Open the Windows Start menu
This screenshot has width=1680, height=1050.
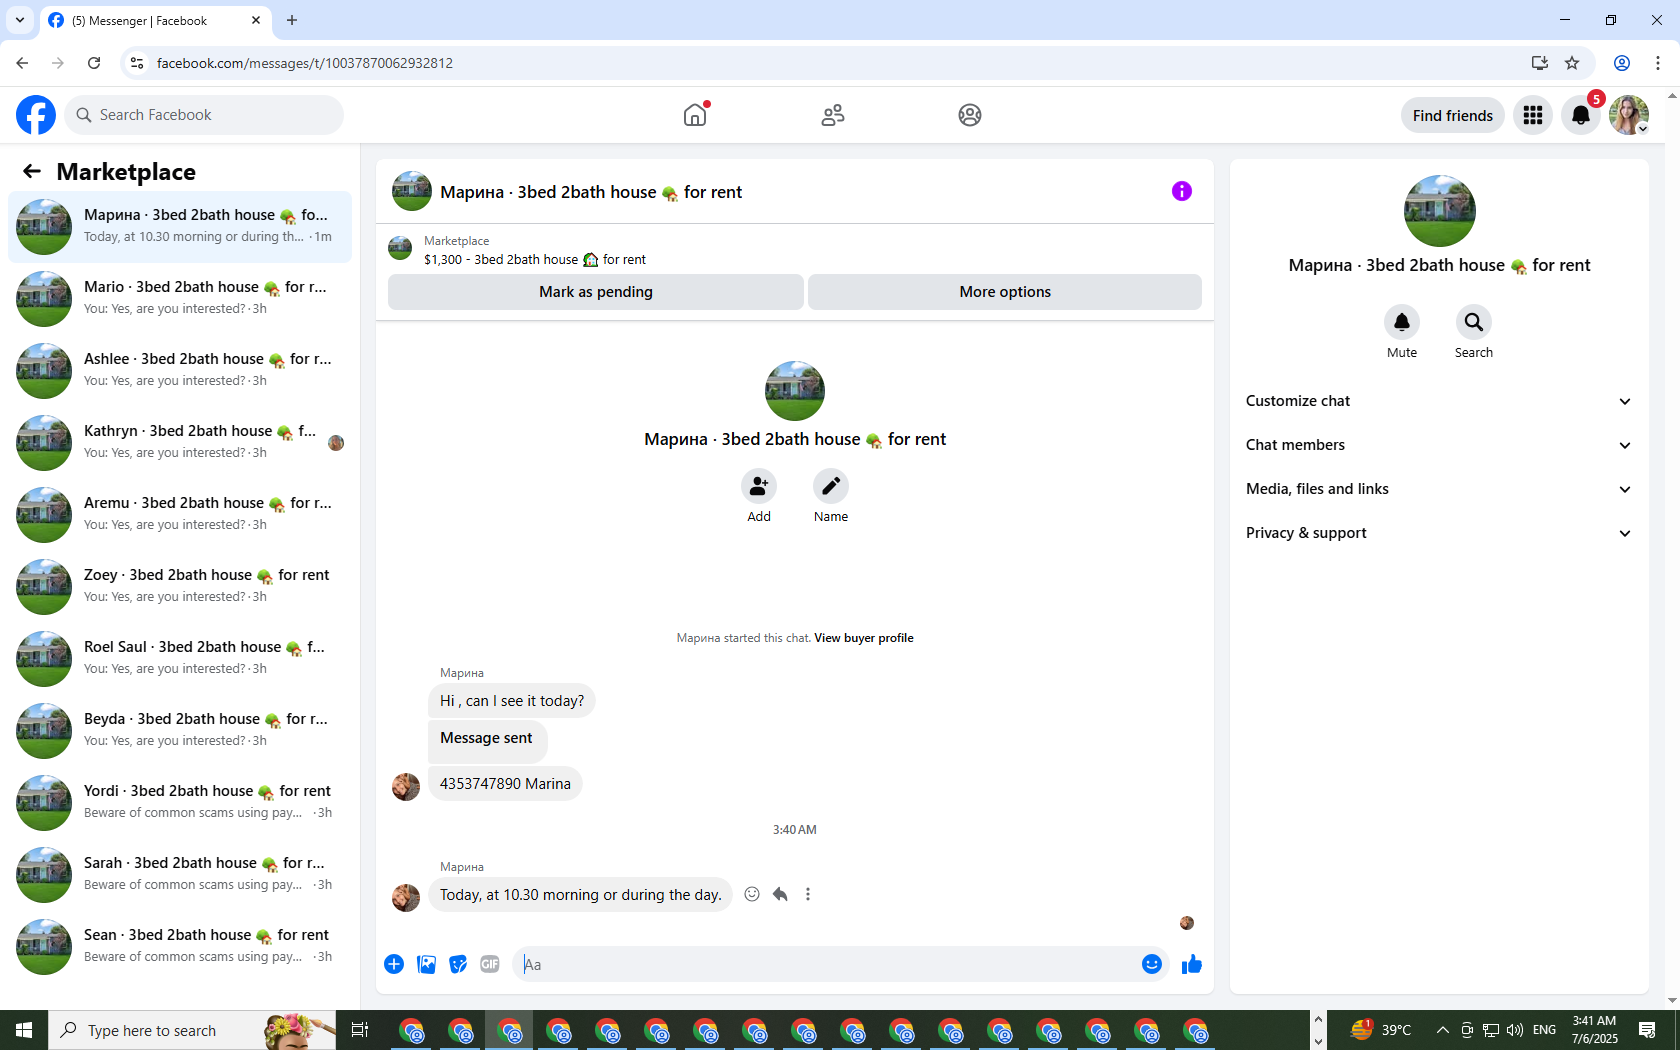[x=24, y=1030]
